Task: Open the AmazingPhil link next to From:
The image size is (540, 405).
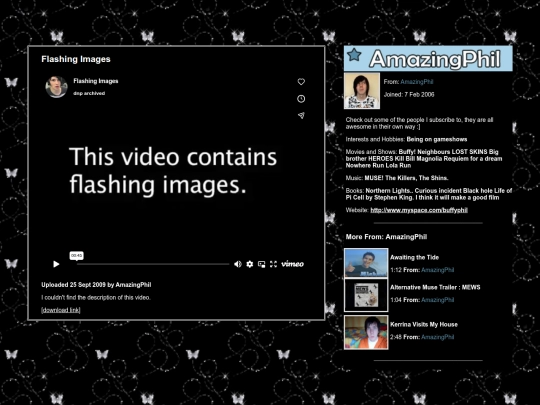Action: 417,82
